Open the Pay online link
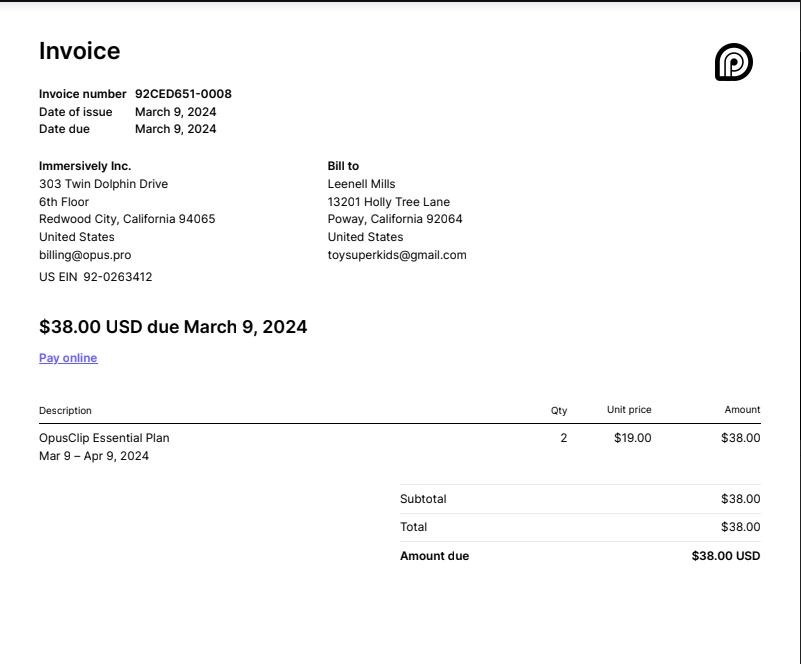This screenshot has width=801, height=664. [x=68, y=358]
